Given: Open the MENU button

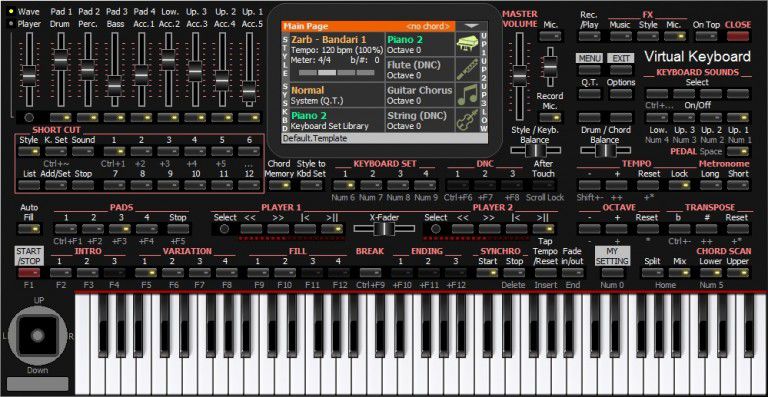Looking at the screenshot, I should pos(589,58).
